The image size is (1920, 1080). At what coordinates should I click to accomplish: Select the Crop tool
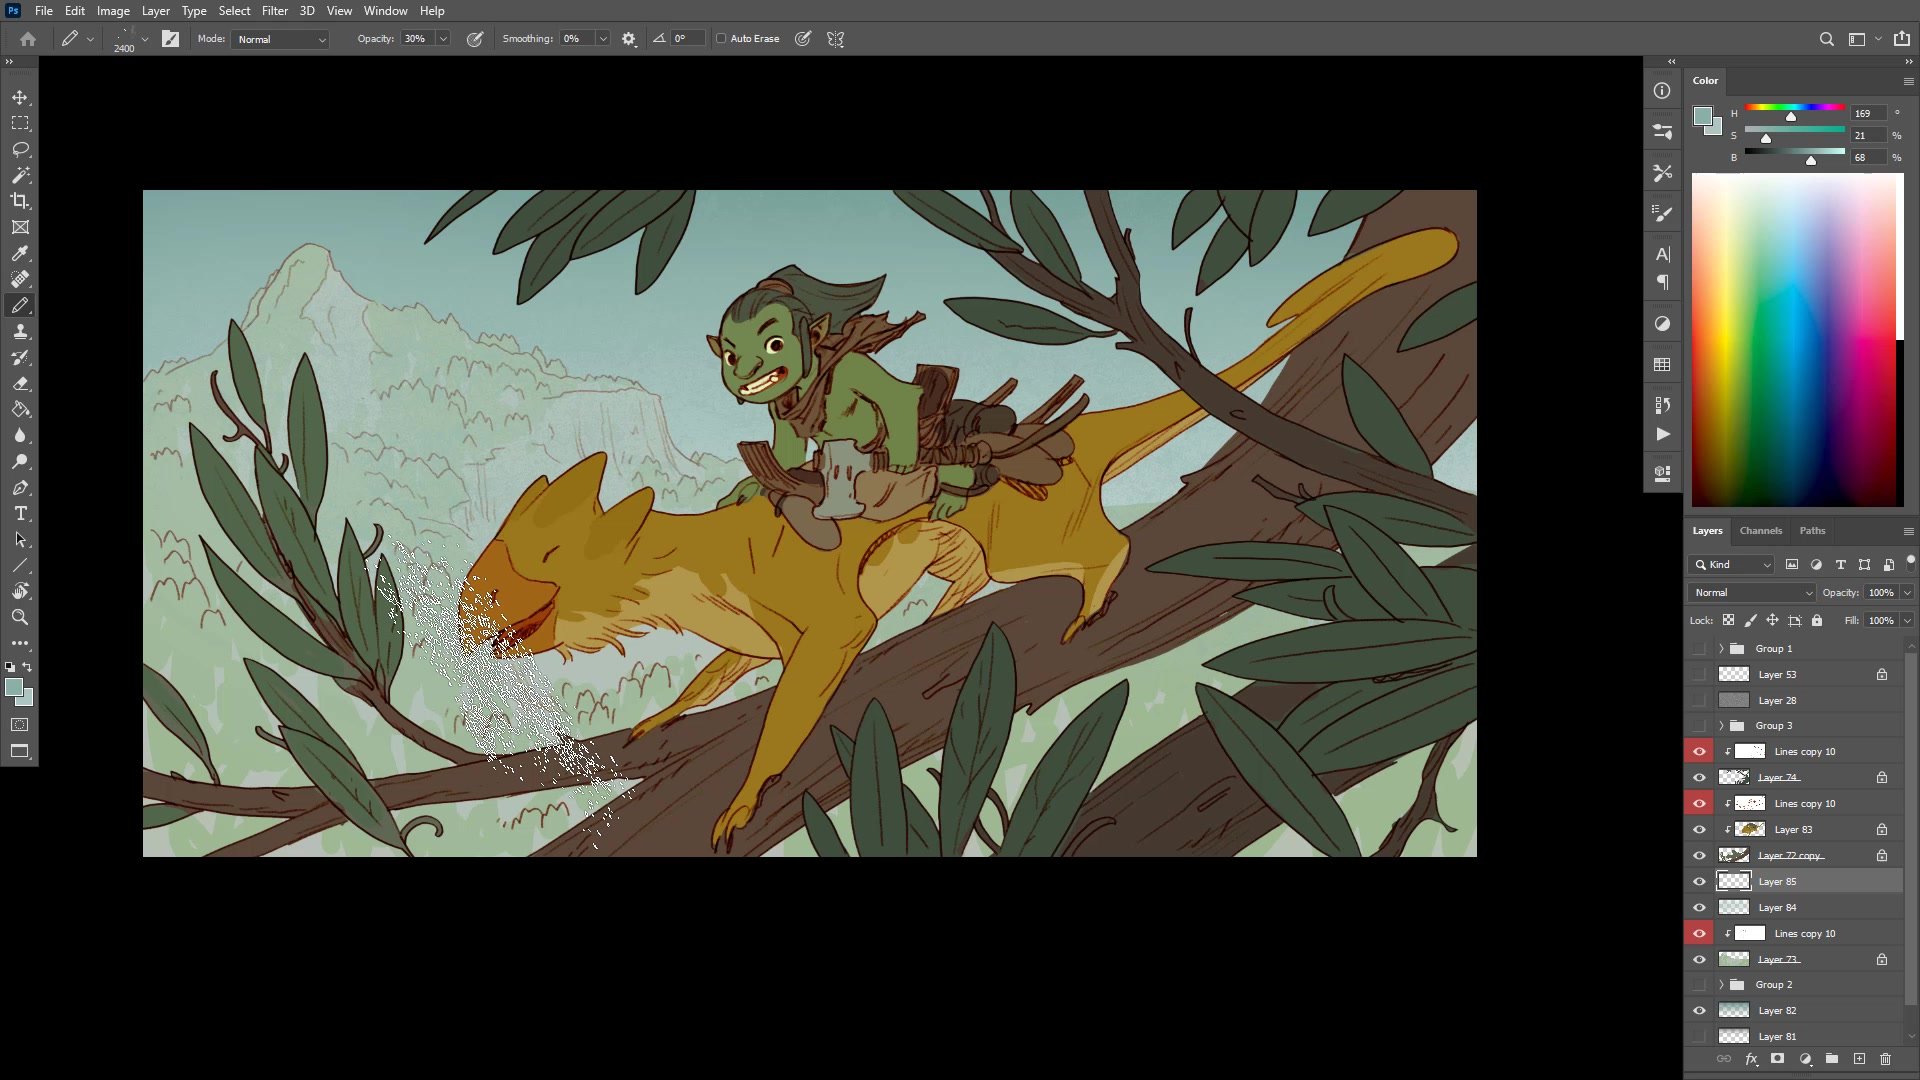20,201
